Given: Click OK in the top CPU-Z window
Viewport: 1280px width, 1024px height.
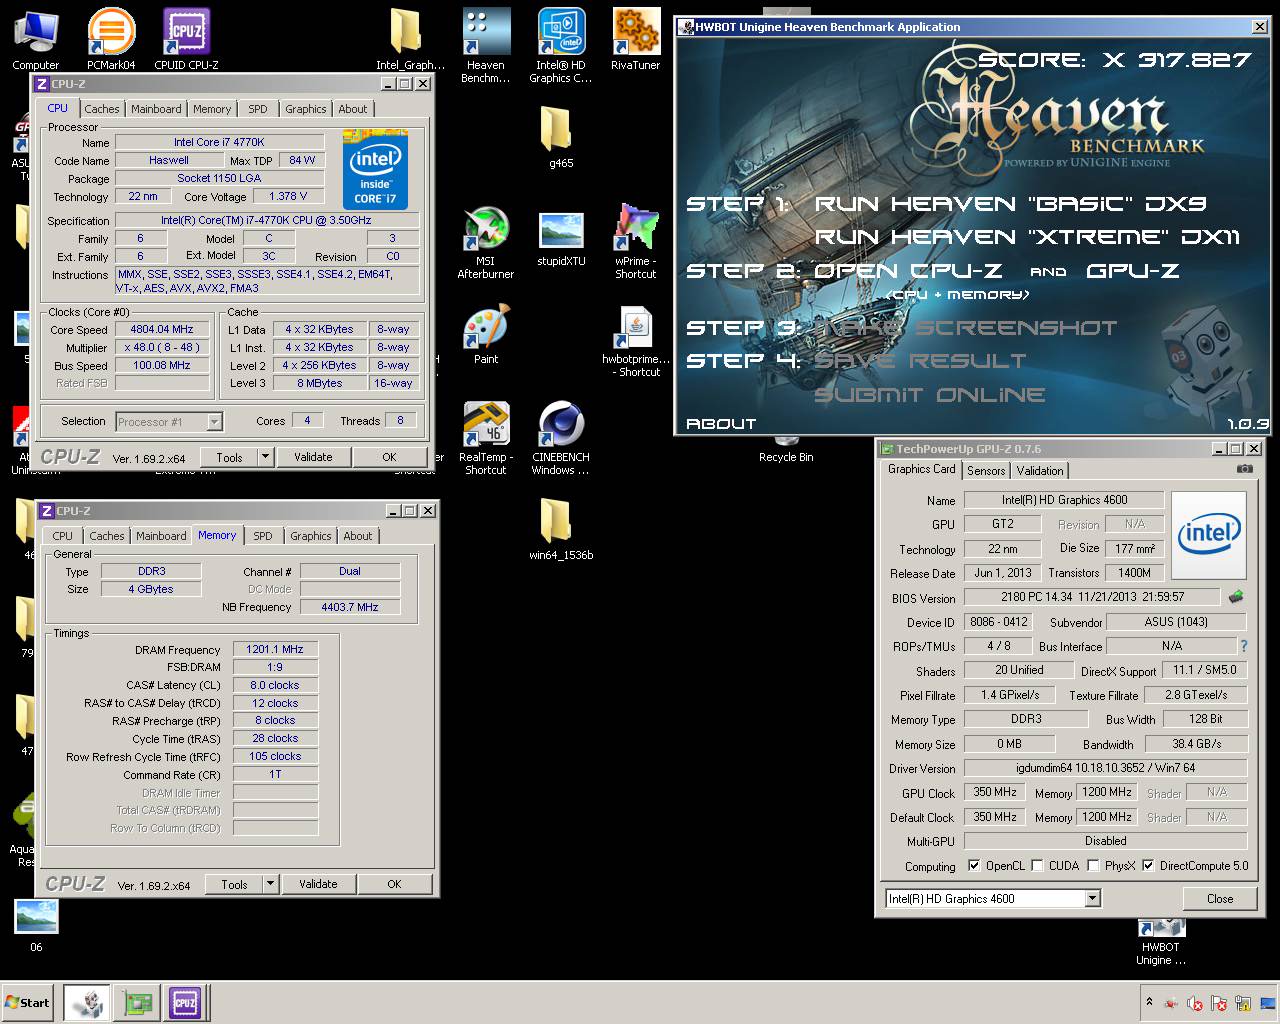Looking at the screenshot, I should point(390,457).
